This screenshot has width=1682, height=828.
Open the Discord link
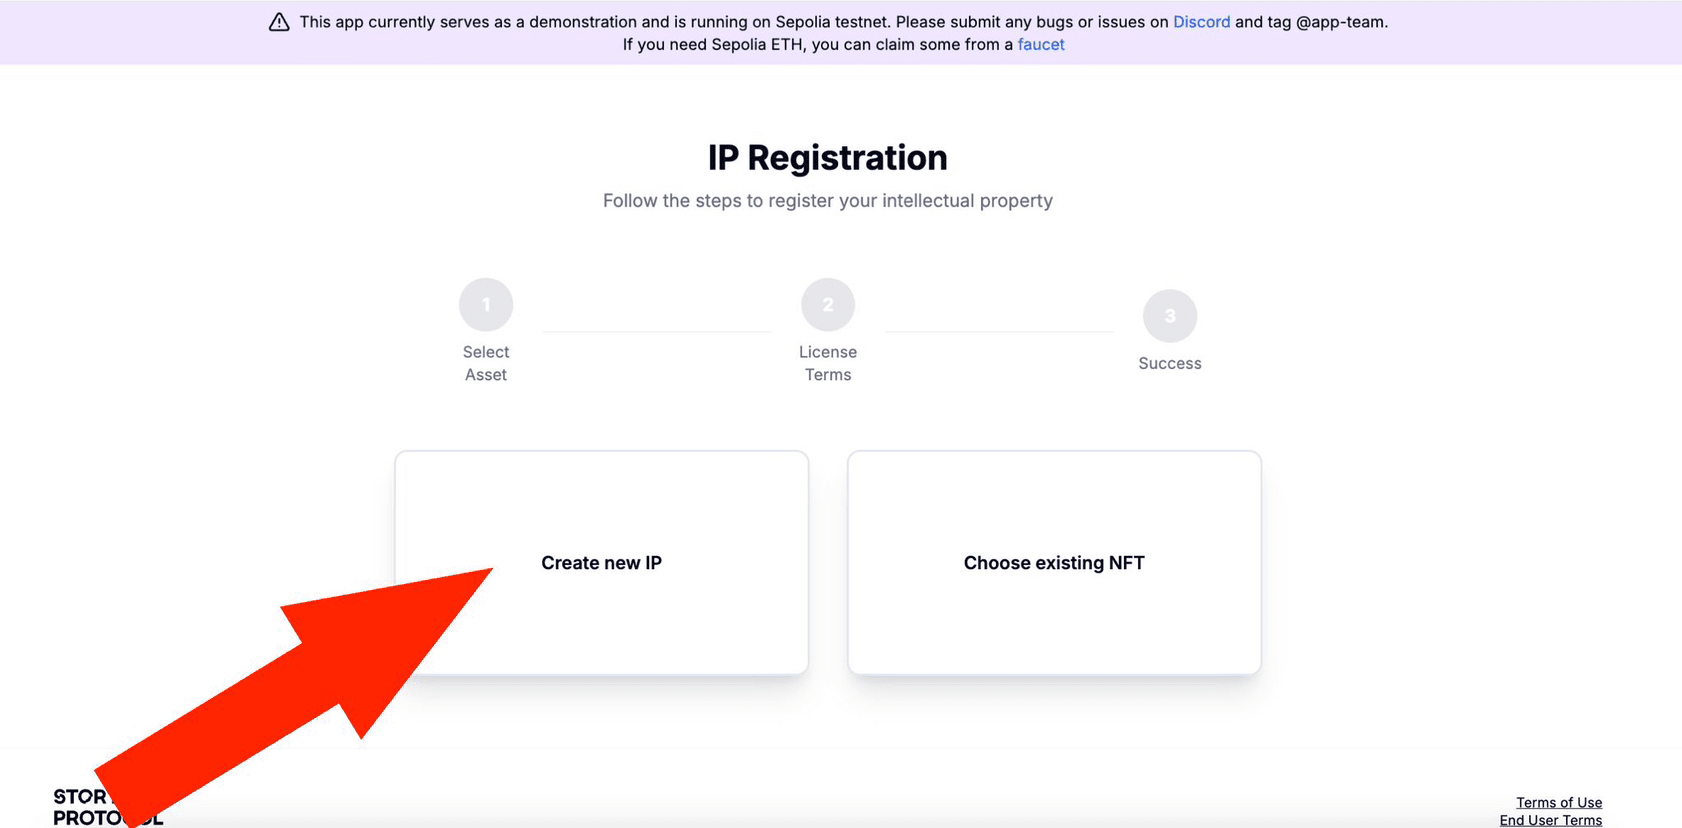[1201, 22]
